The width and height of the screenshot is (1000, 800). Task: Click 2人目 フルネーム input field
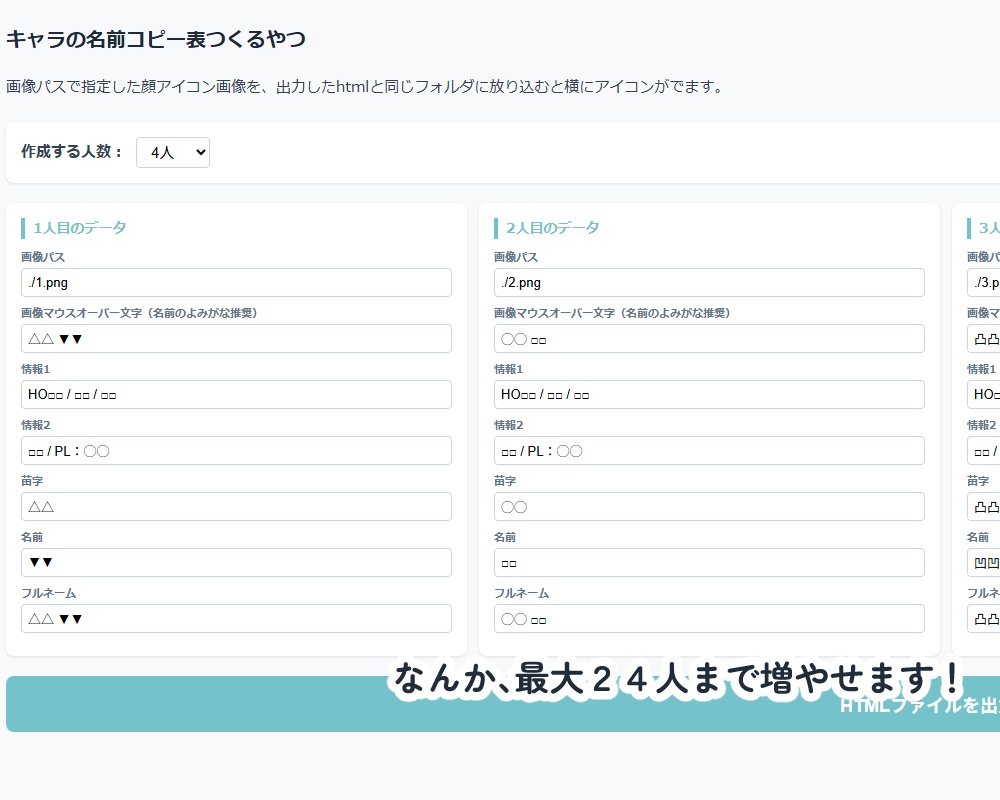point(709,619)
